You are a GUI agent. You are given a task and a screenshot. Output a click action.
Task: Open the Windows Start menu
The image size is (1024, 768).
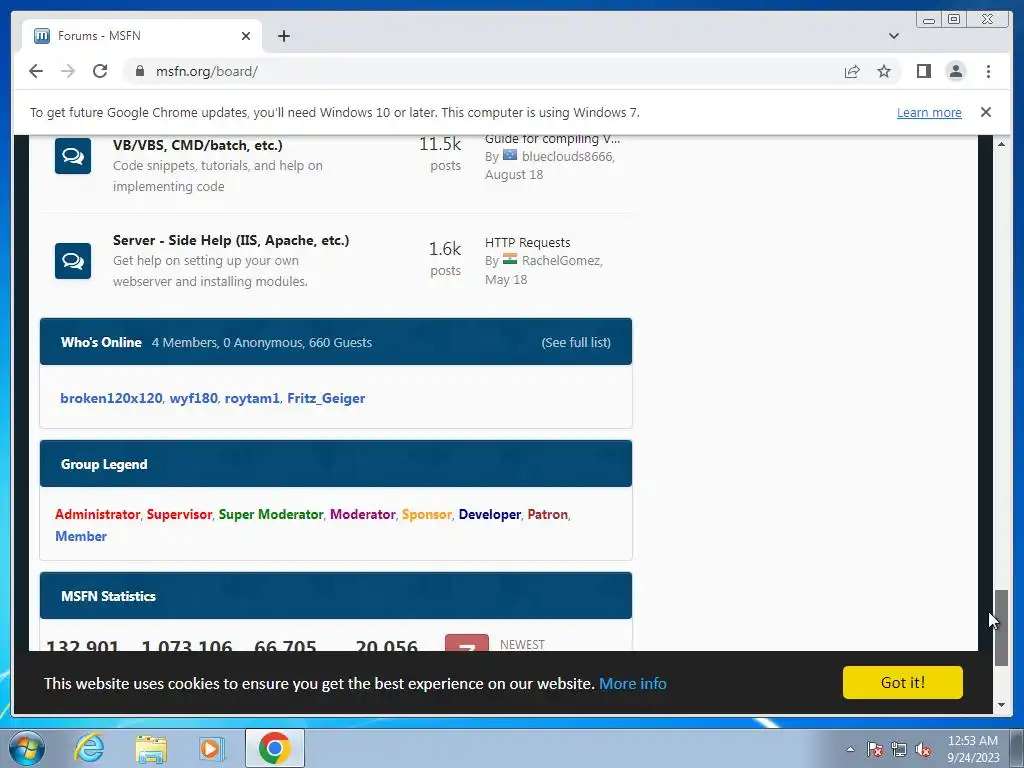pyautogui.click(x=27, y=748)
